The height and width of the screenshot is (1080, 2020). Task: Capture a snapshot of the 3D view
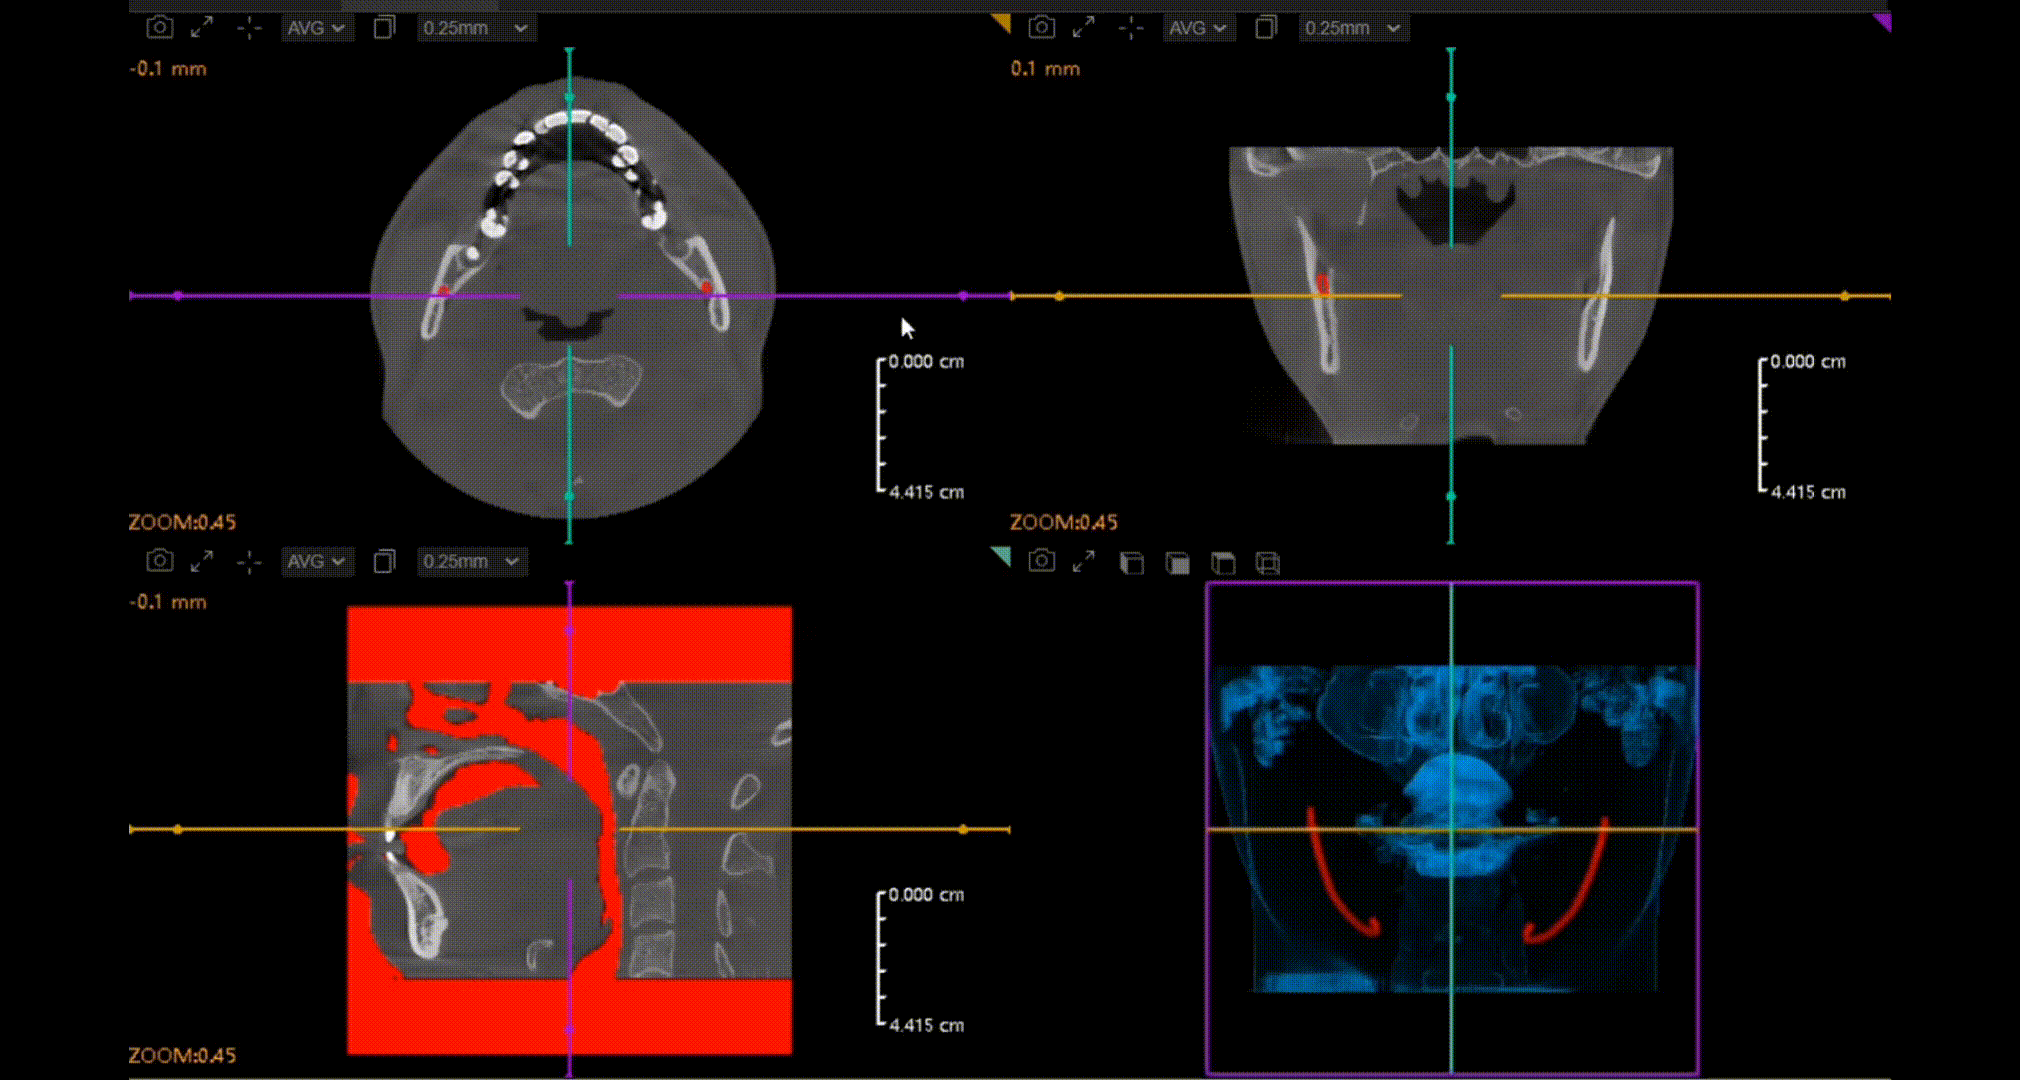point(1041,562)
